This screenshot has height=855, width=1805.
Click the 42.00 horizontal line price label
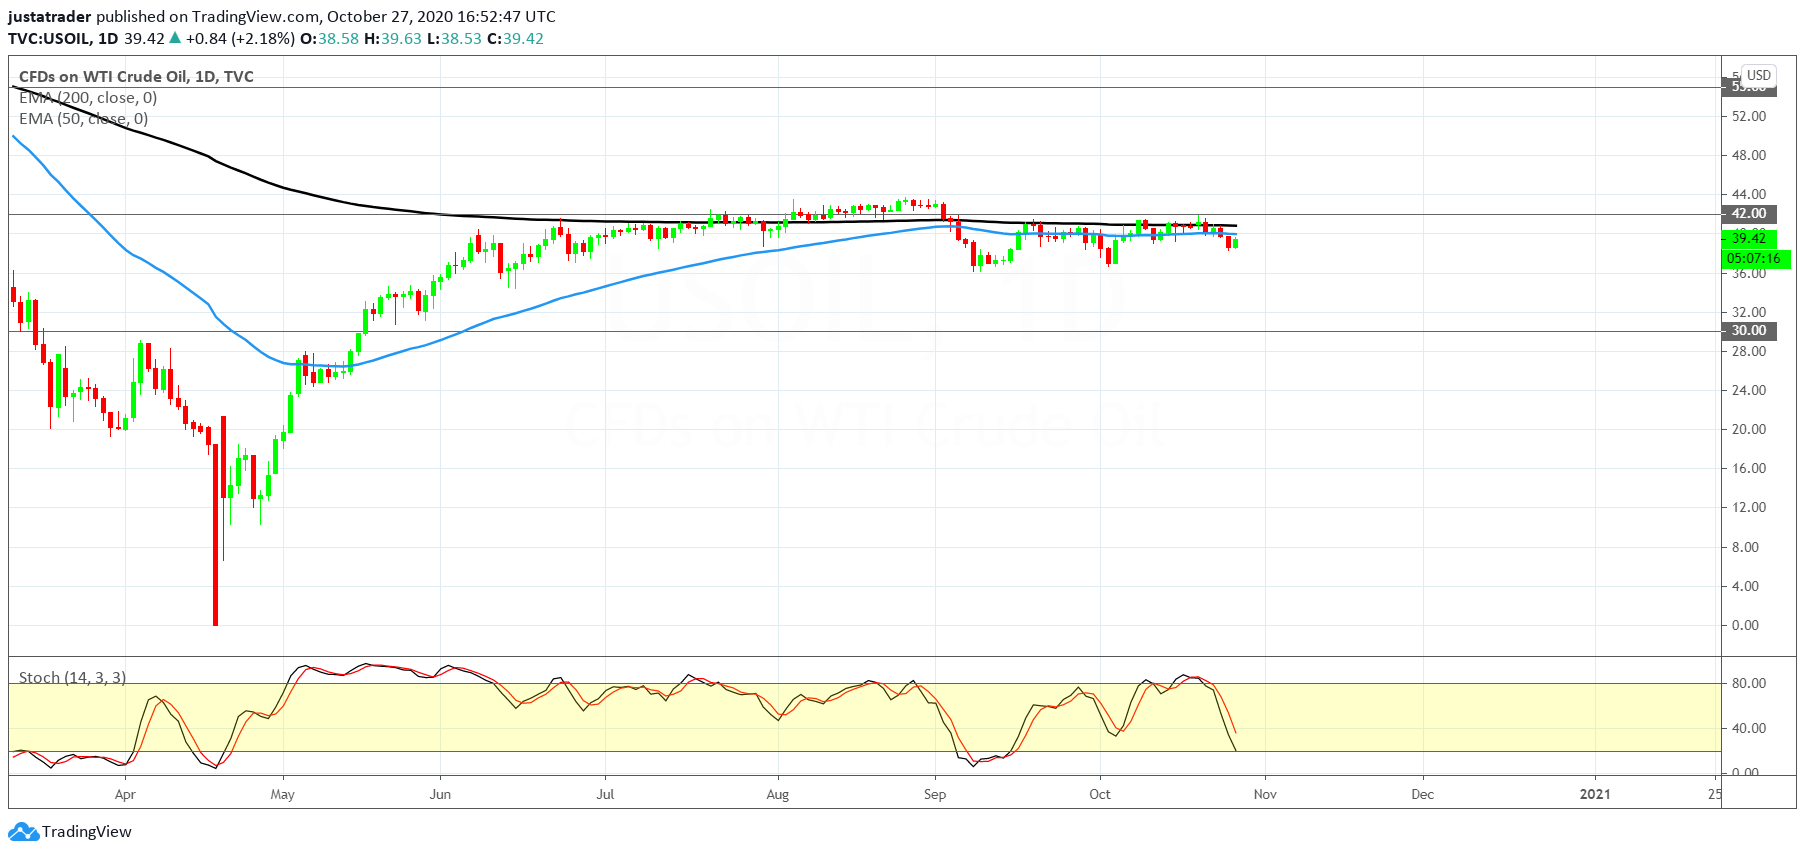click(x=1749, y=214)
